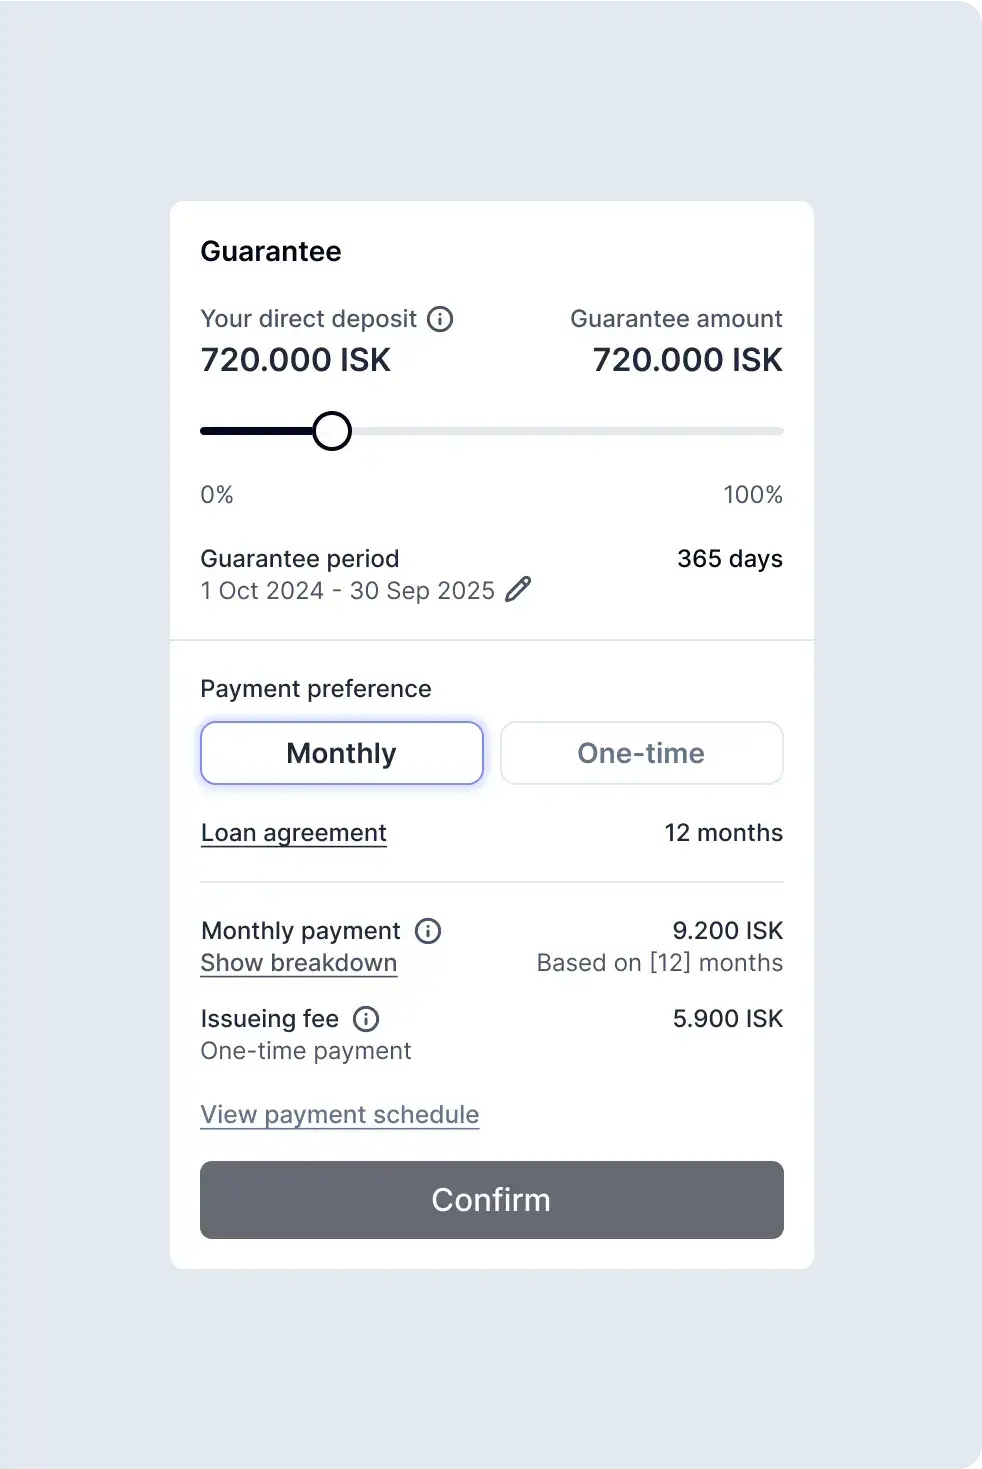Click the 12 months loan term text

tap(724, 833)
